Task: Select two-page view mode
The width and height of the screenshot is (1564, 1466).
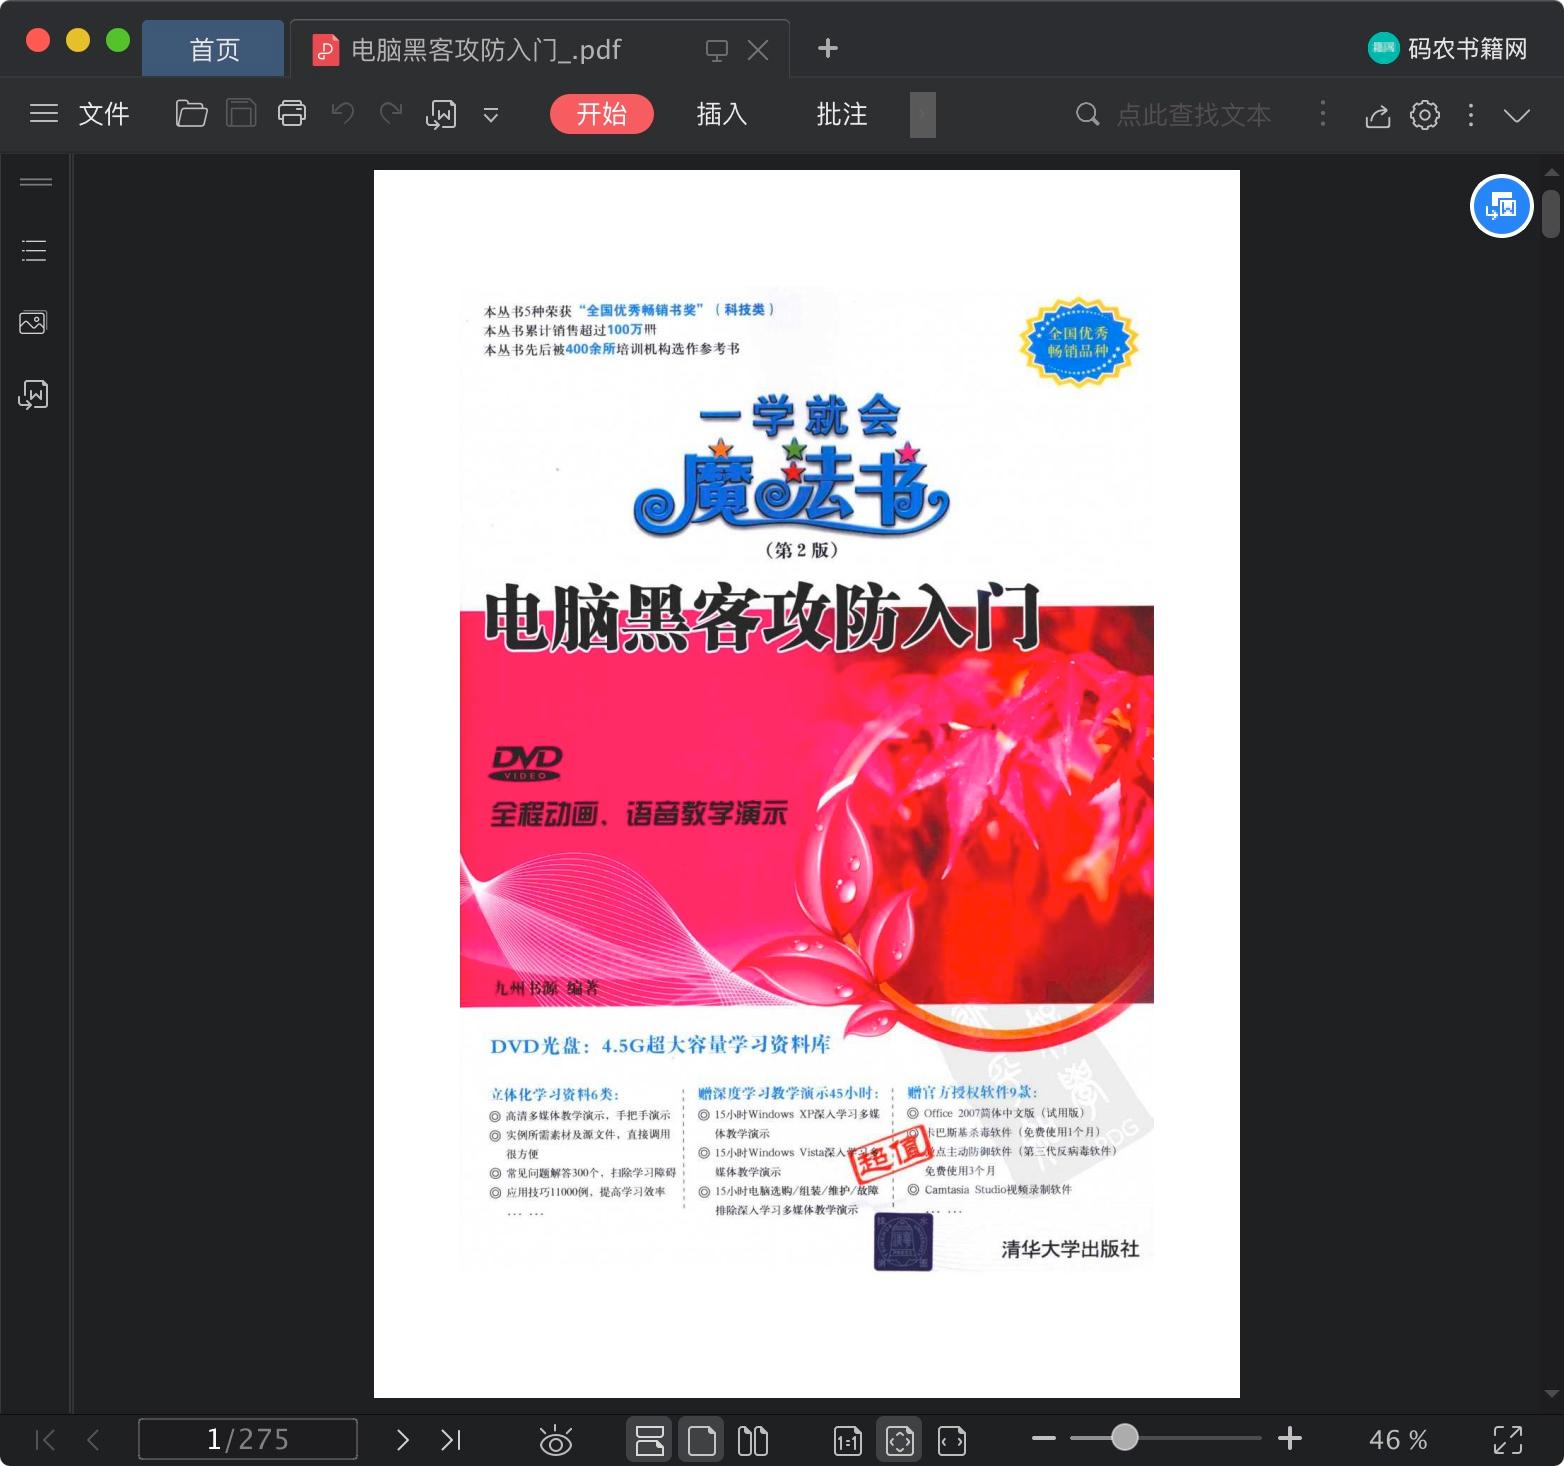Action: click(x=753, y=1440)
